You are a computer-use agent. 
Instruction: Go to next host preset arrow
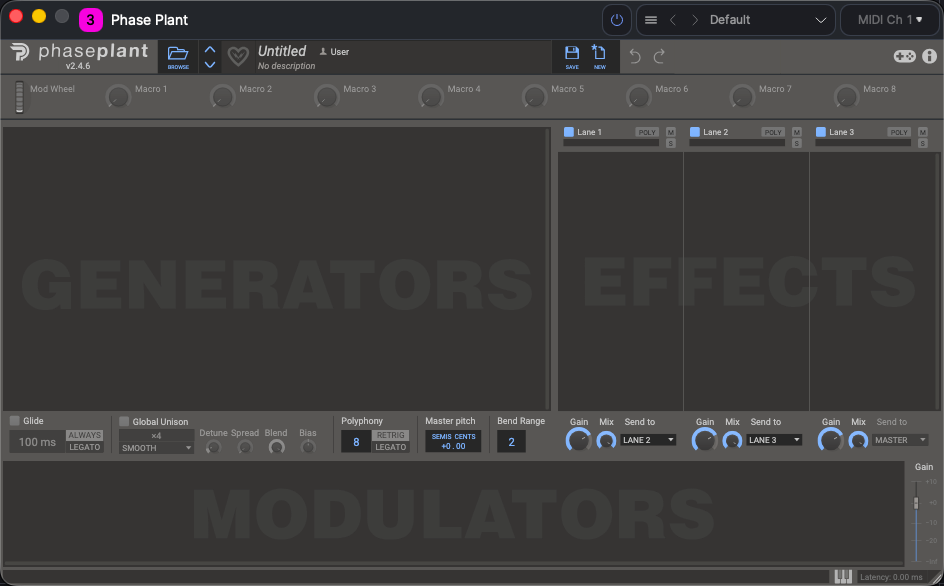pyautogui.click(x=694, y=20)
